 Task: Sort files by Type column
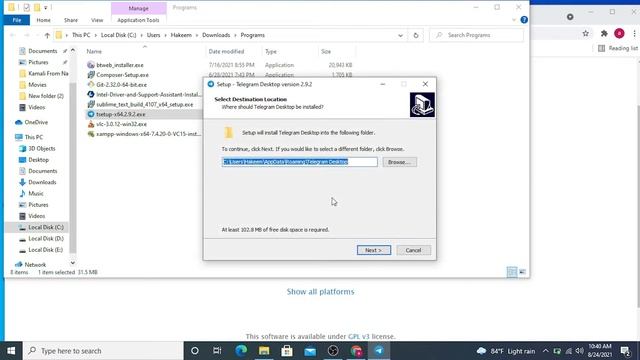[271, 51]
